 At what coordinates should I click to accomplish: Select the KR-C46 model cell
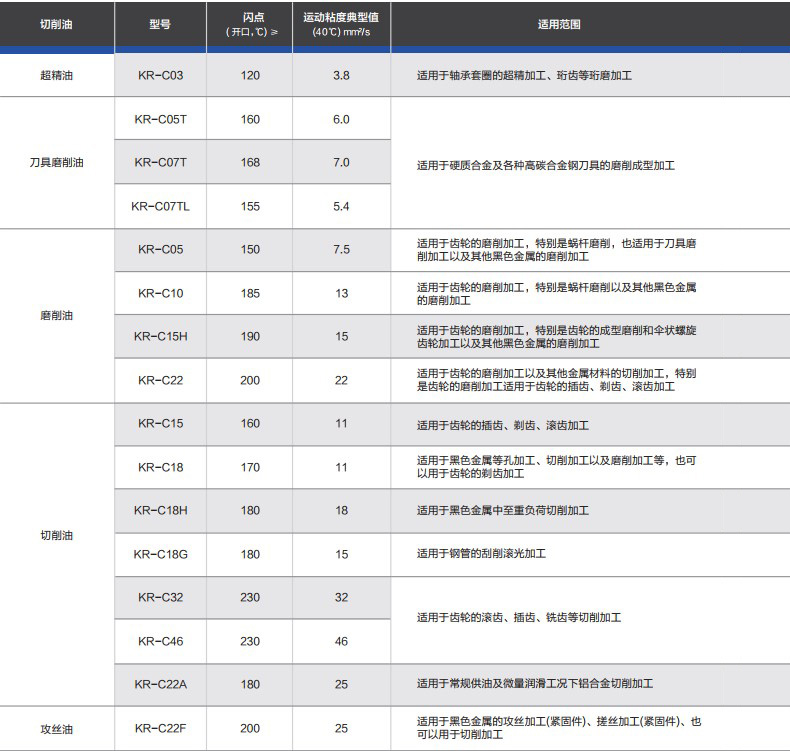pos(160,641)
